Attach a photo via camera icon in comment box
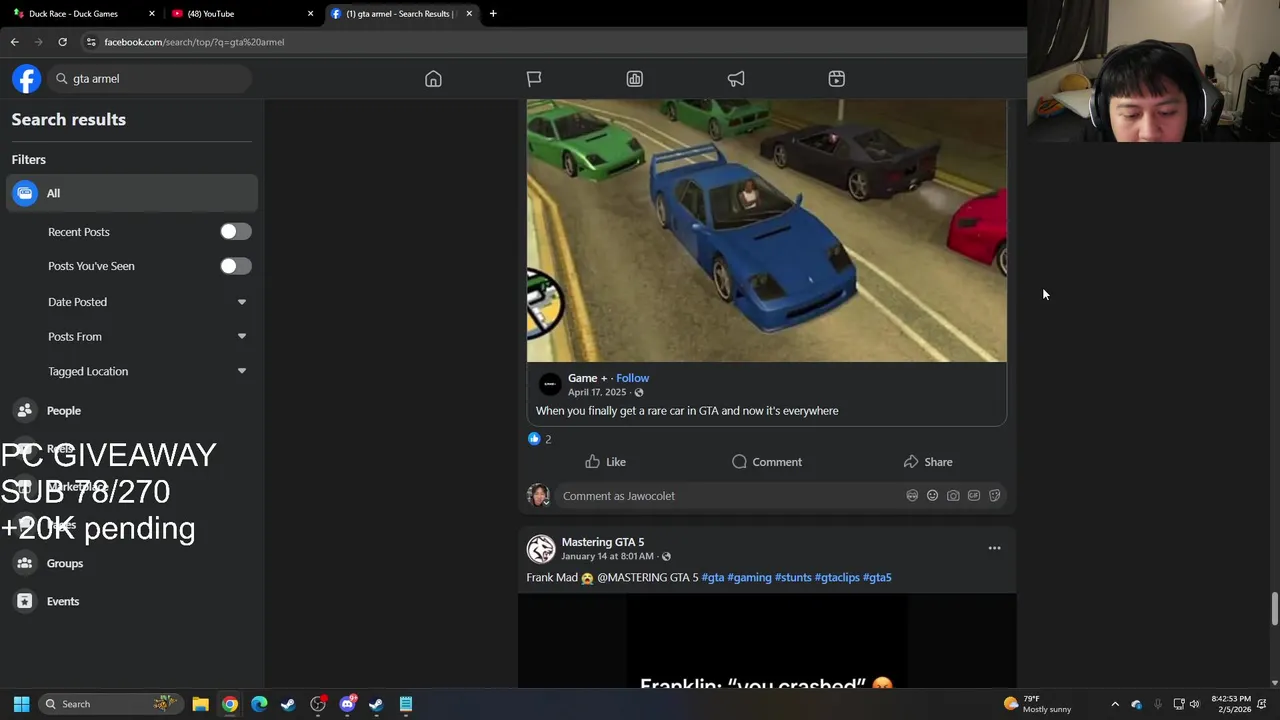 click(x=953, y=495)
